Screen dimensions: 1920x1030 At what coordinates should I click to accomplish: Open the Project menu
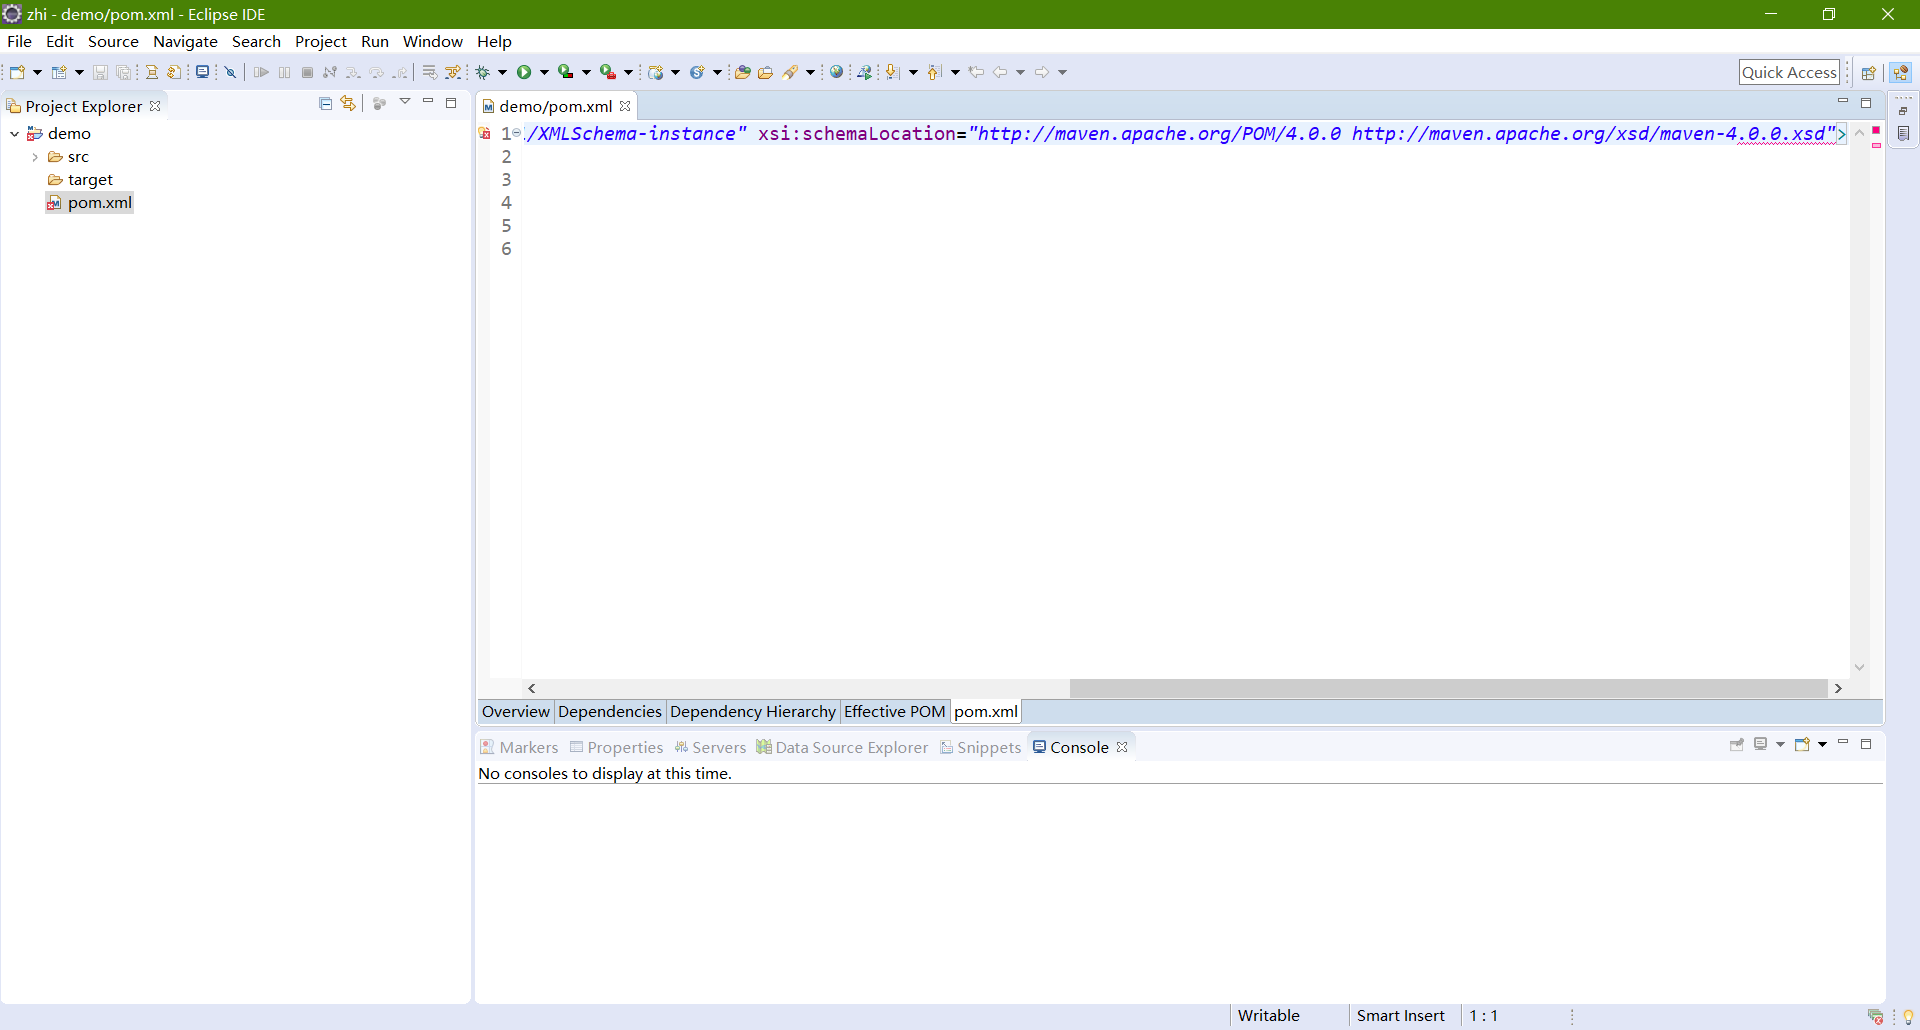320,41
